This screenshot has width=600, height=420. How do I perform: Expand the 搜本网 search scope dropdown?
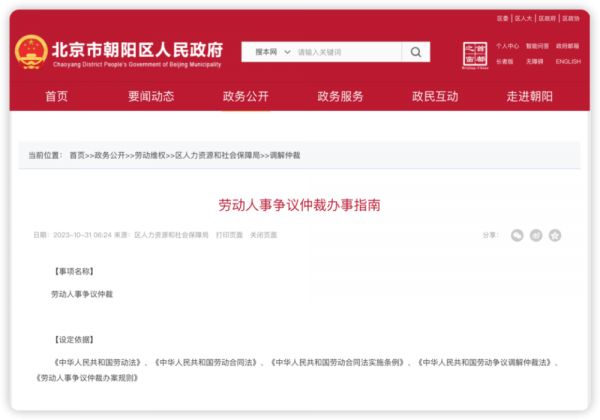pyautogui.click(x=271, y=52)
